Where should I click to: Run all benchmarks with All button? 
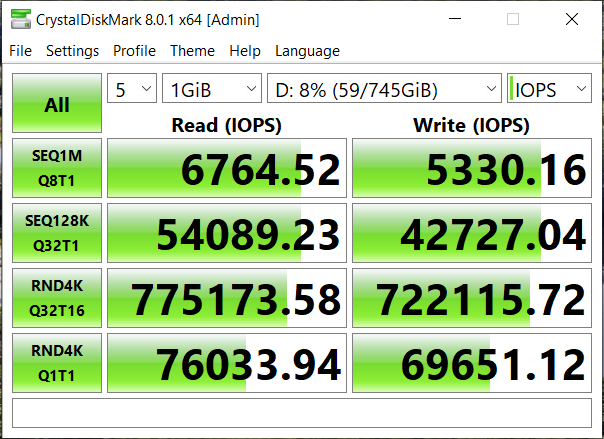tap(57, 104)
